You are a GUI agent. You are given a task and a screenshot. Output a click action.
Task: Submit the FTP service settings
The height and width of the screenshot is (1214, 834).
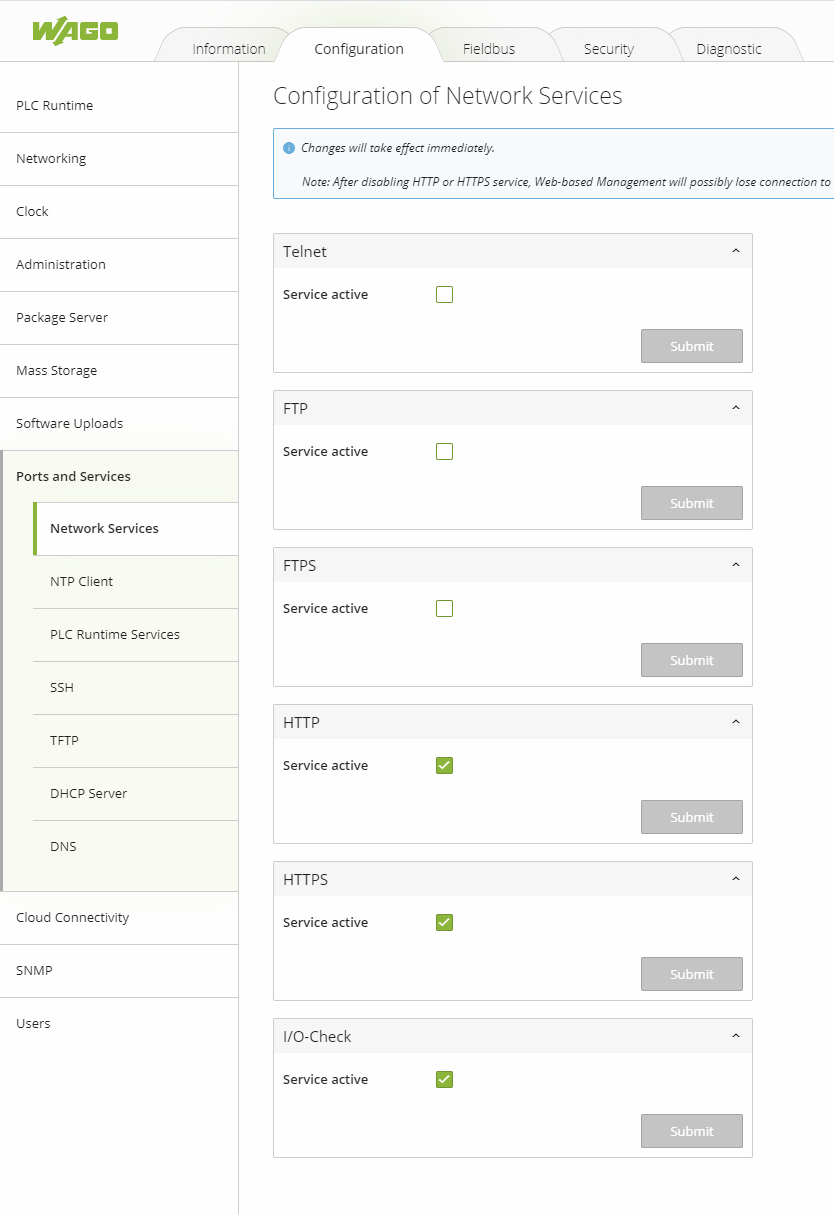pyautogui.click(x=691, y=503)
